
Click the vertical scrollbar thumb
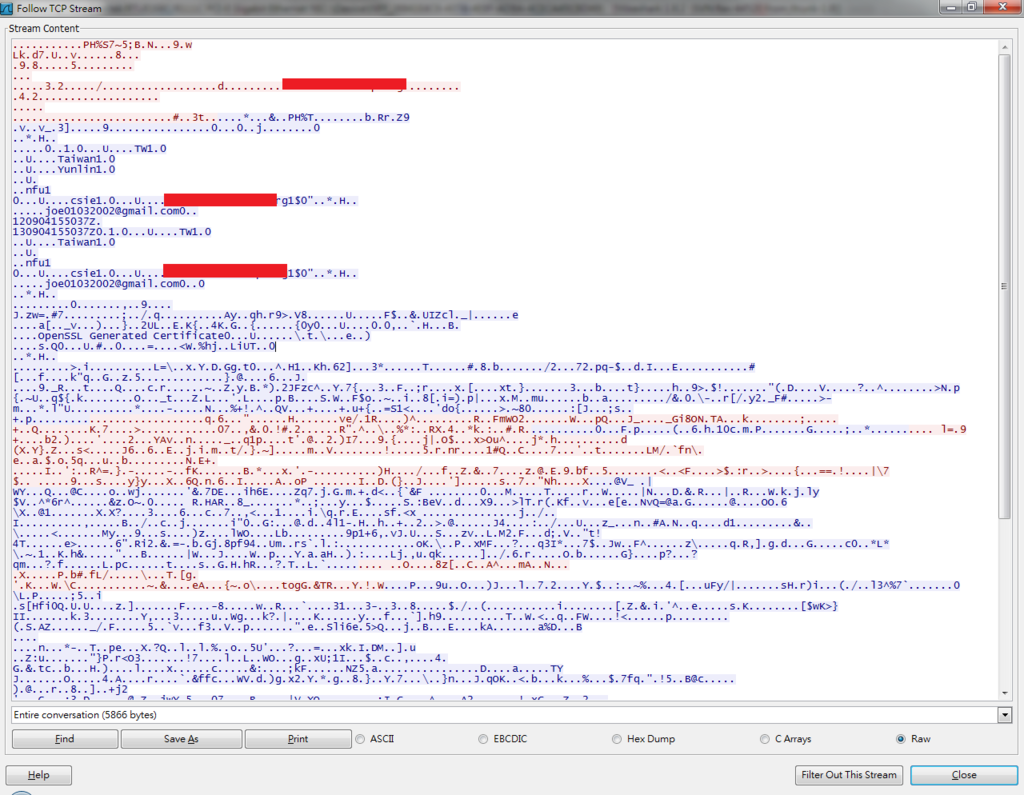point(1004,286)
